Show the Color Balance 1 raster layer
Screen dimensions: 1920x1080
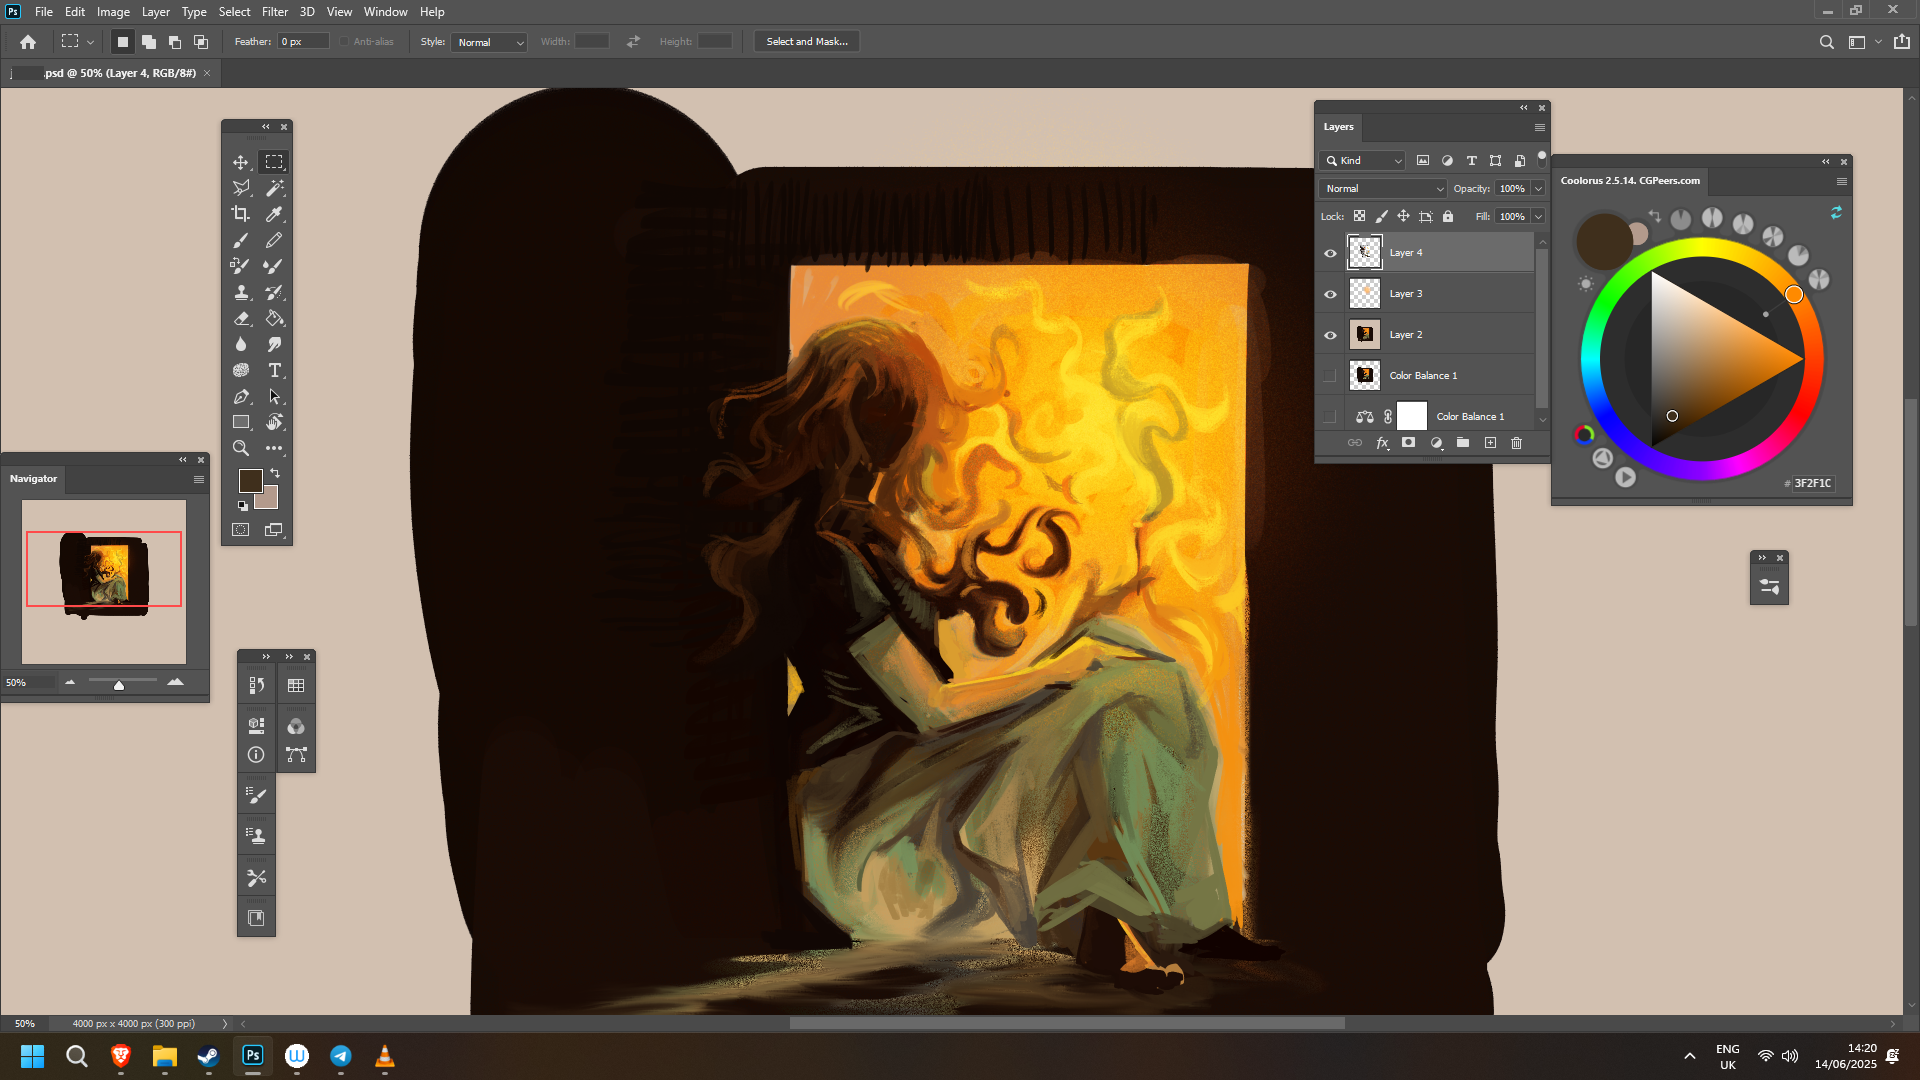pos(1330,376)
